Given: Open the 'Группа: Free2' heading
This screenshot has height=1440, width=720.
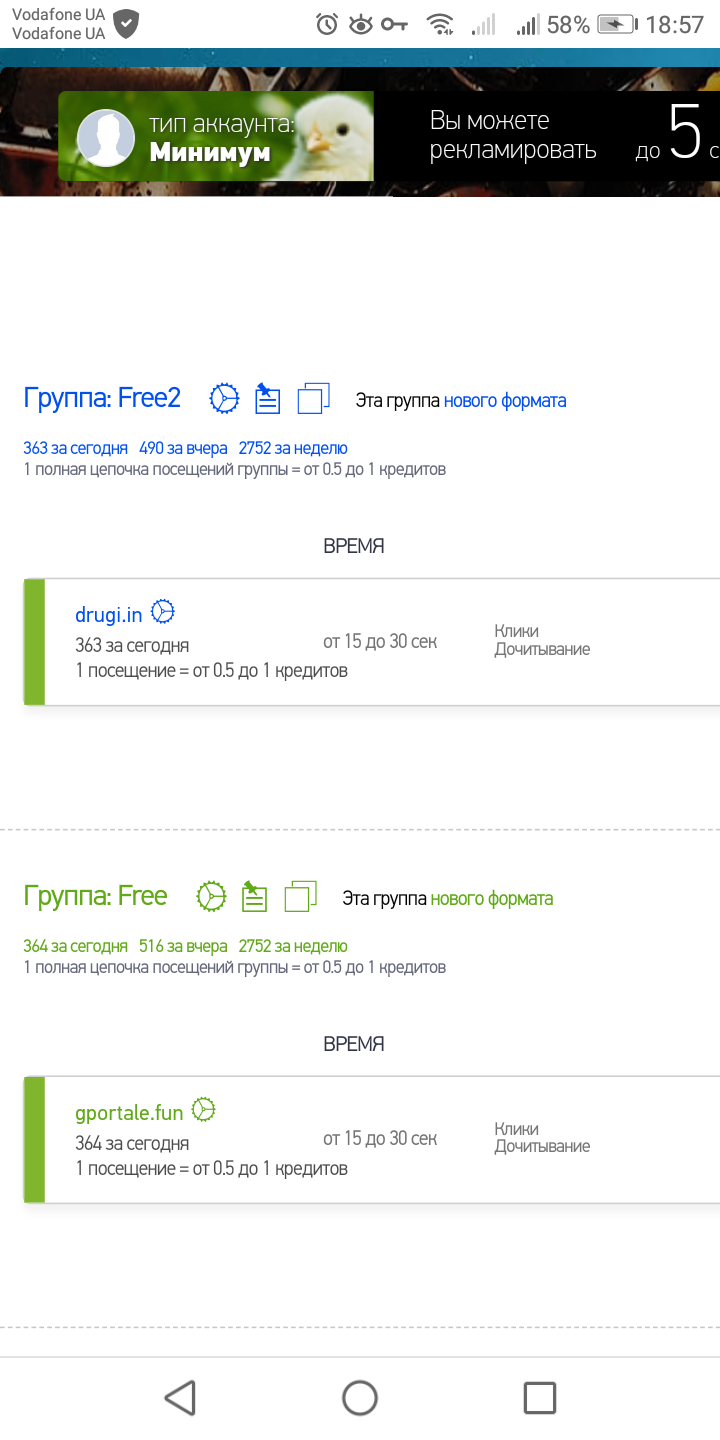Looking at the screenshot, I should pos(102,398).
